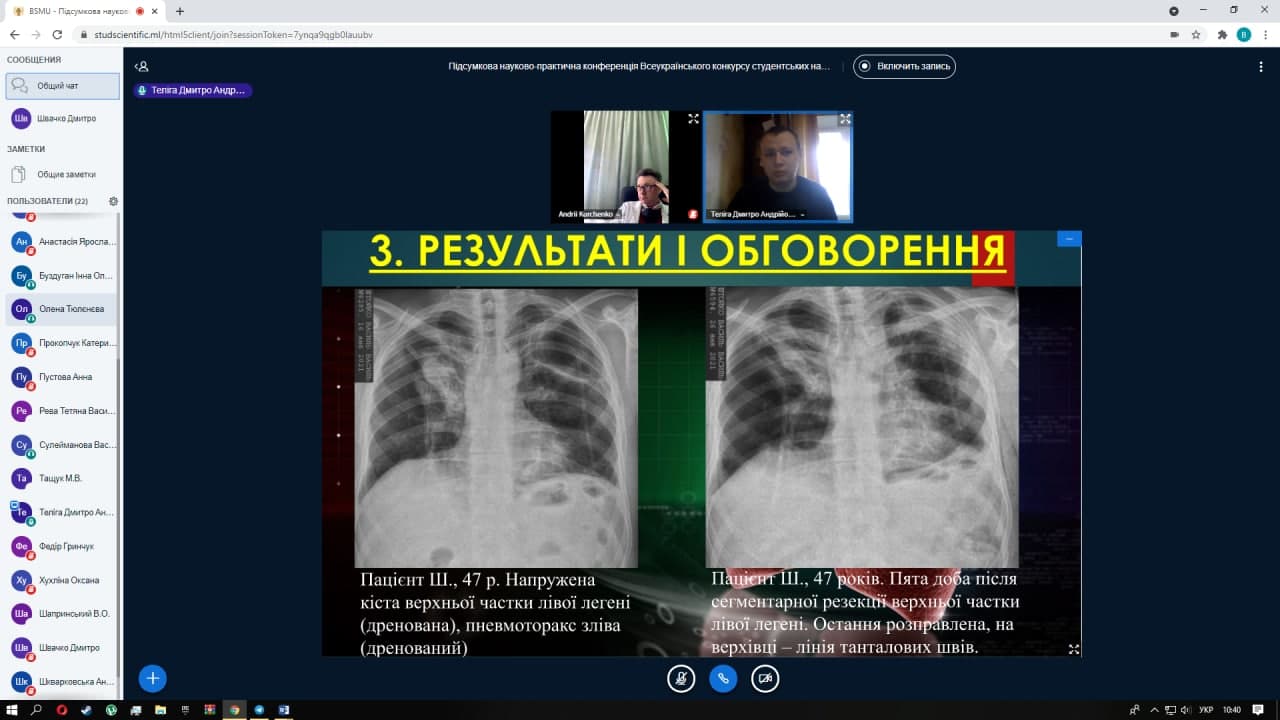
Task: Expand Теліга Дмитро webcam to fullscreen
Action: point(845,118)
